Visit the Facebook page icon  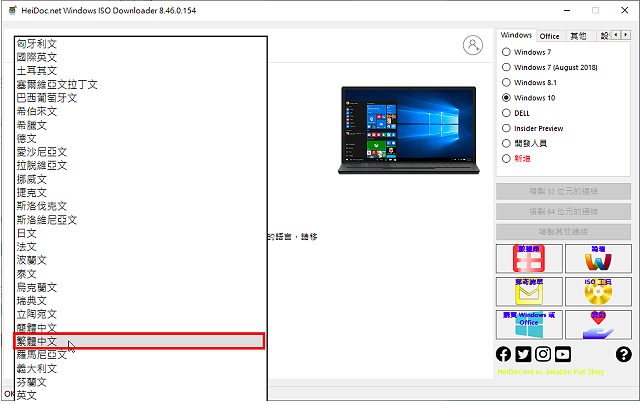(504, 354)
